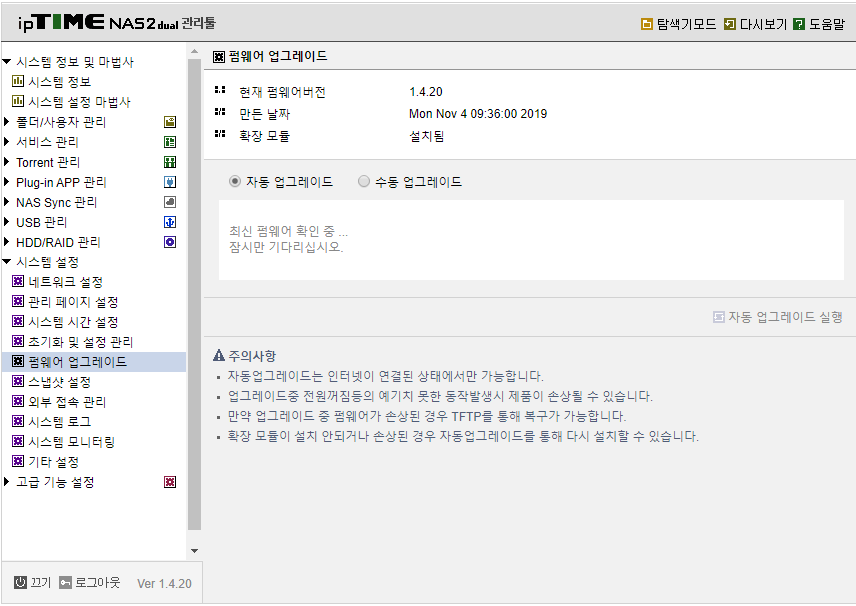The image size is (856, 606).
Task: Click the icon beside 스냅샷 설정
Action: pos(18,382)
